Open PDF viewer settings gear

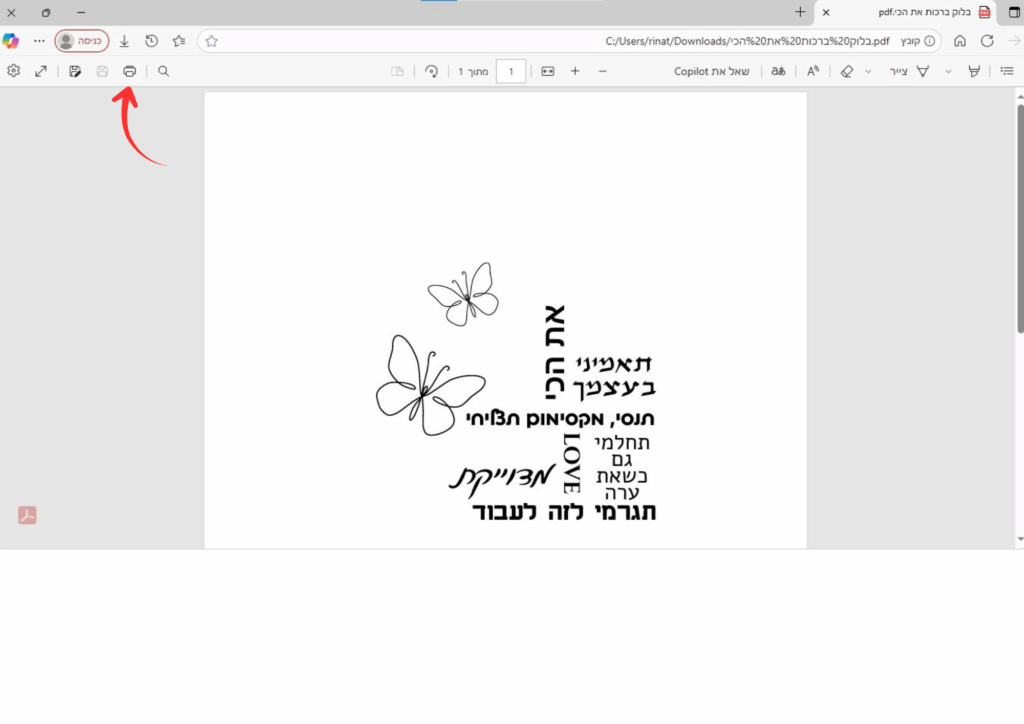coord(13,71)
